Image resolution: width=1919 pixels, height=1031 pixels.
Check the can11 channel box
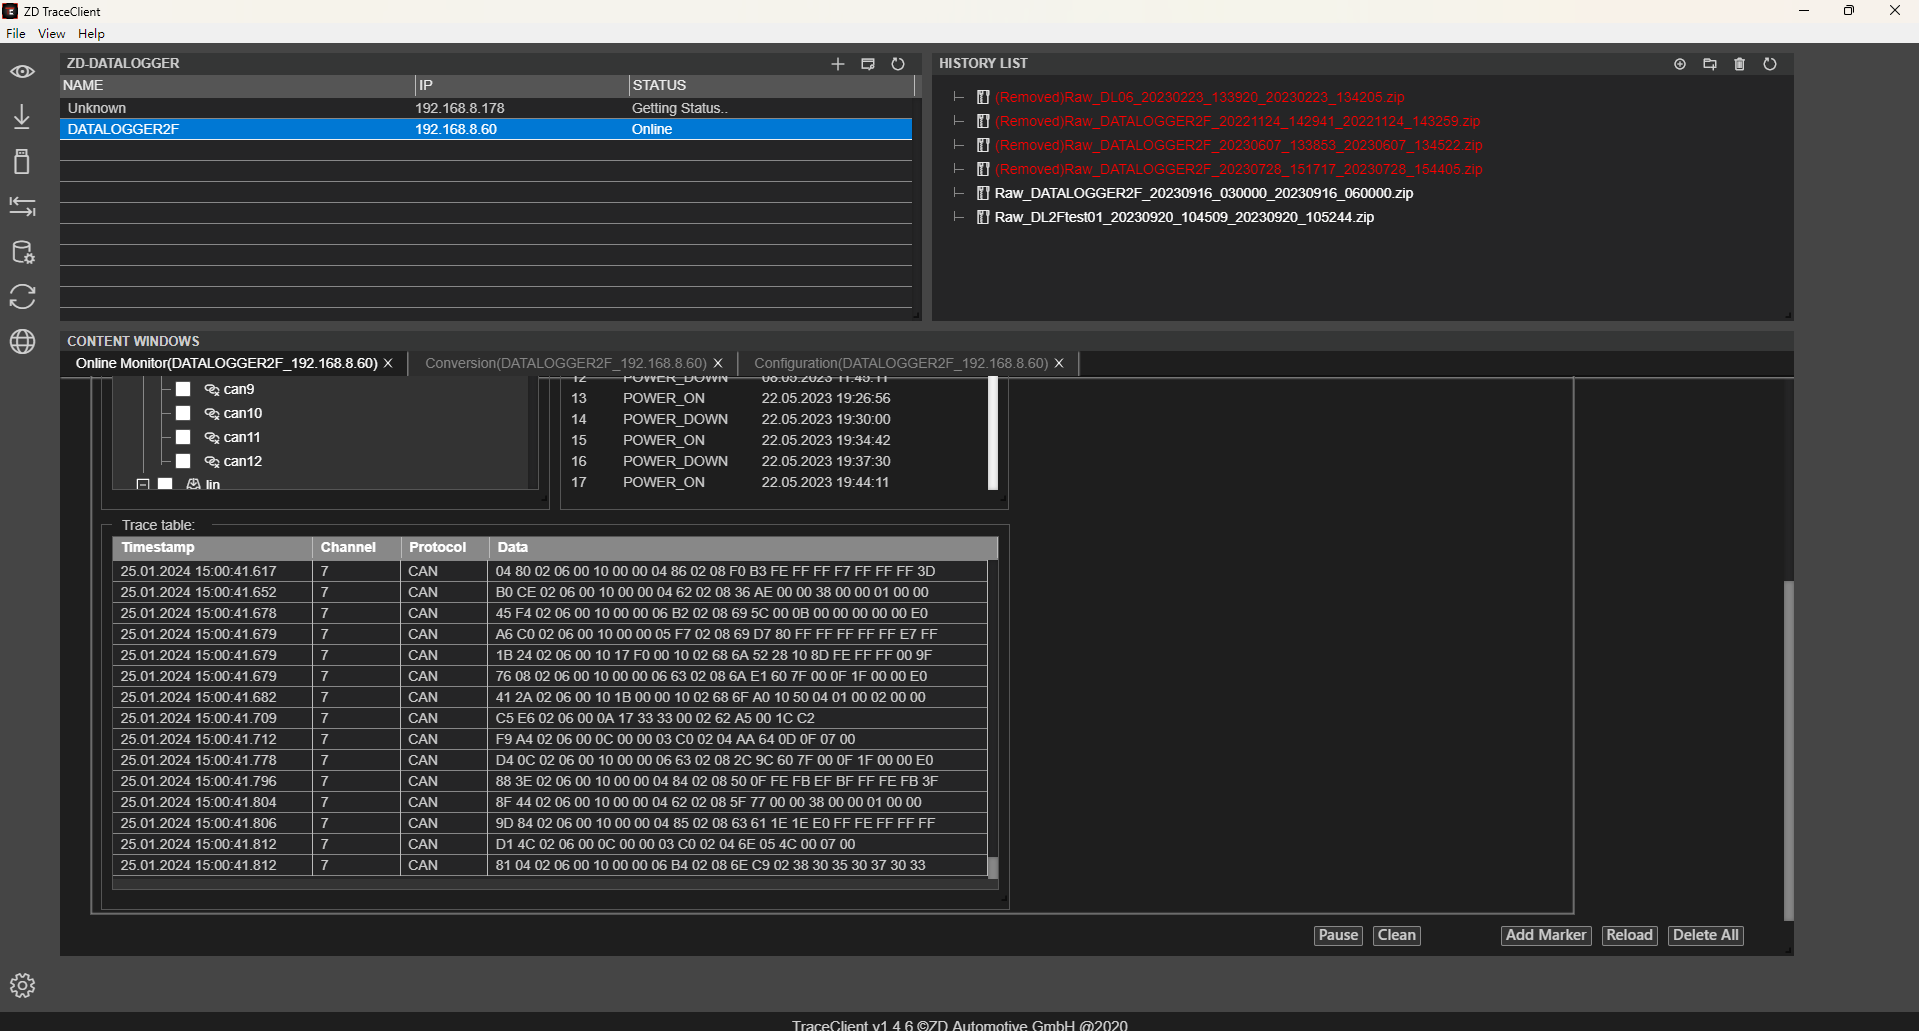pyautogui.click(x=183, y=437)
